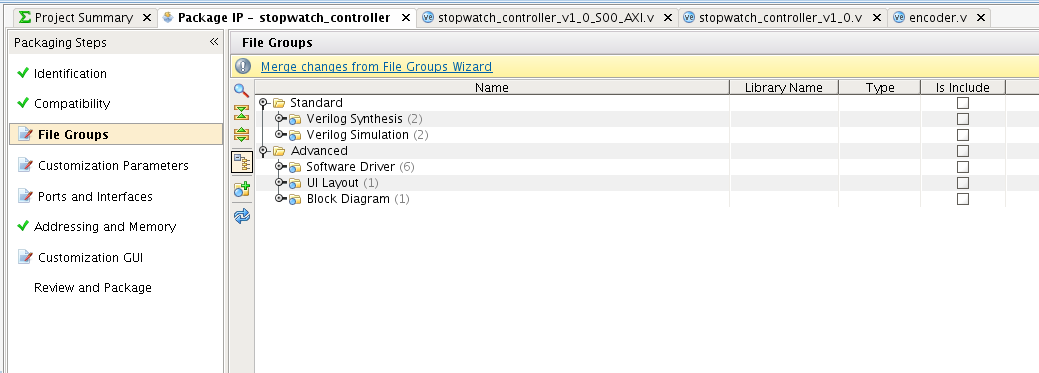Switch to the encoder.v tab

(x=932, y=18)
